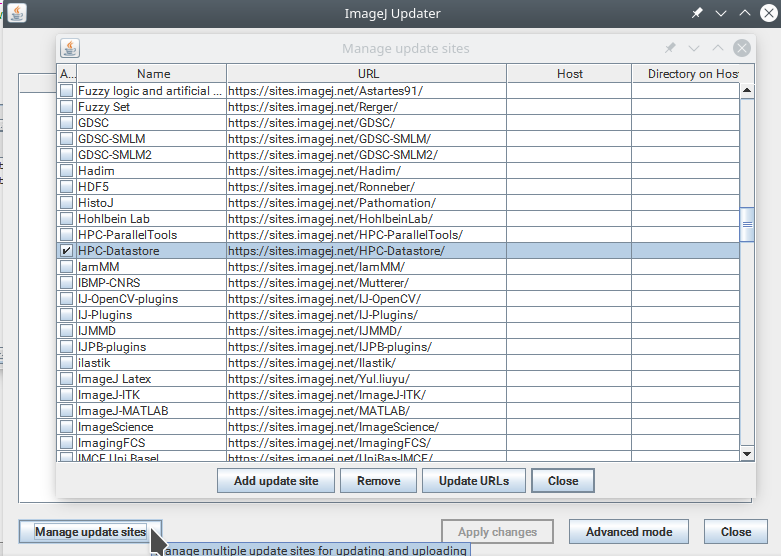Image resolution: width=781 pixels, height=556 pixels.
Task: Close the Manage update sites dialog with X
Action: [742, 48]
